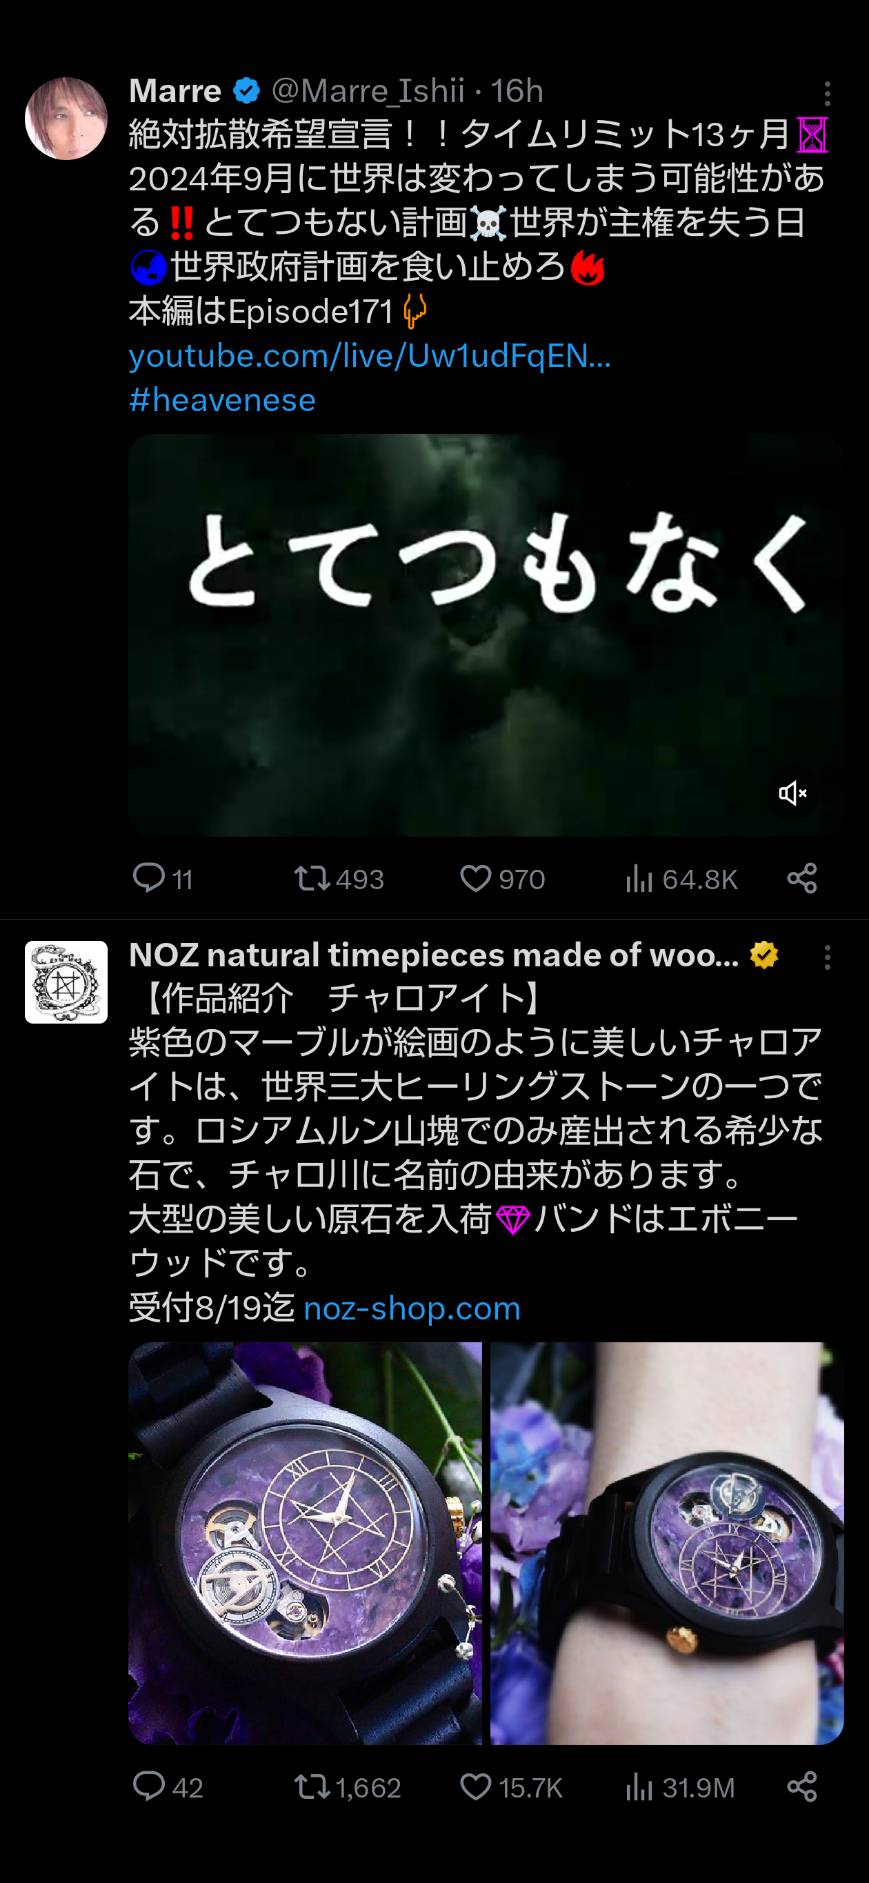The height and width of the screenshot is (1883, 869).
Task: Unmute the video with the speaker icon
Action: (x=793, y=793)
